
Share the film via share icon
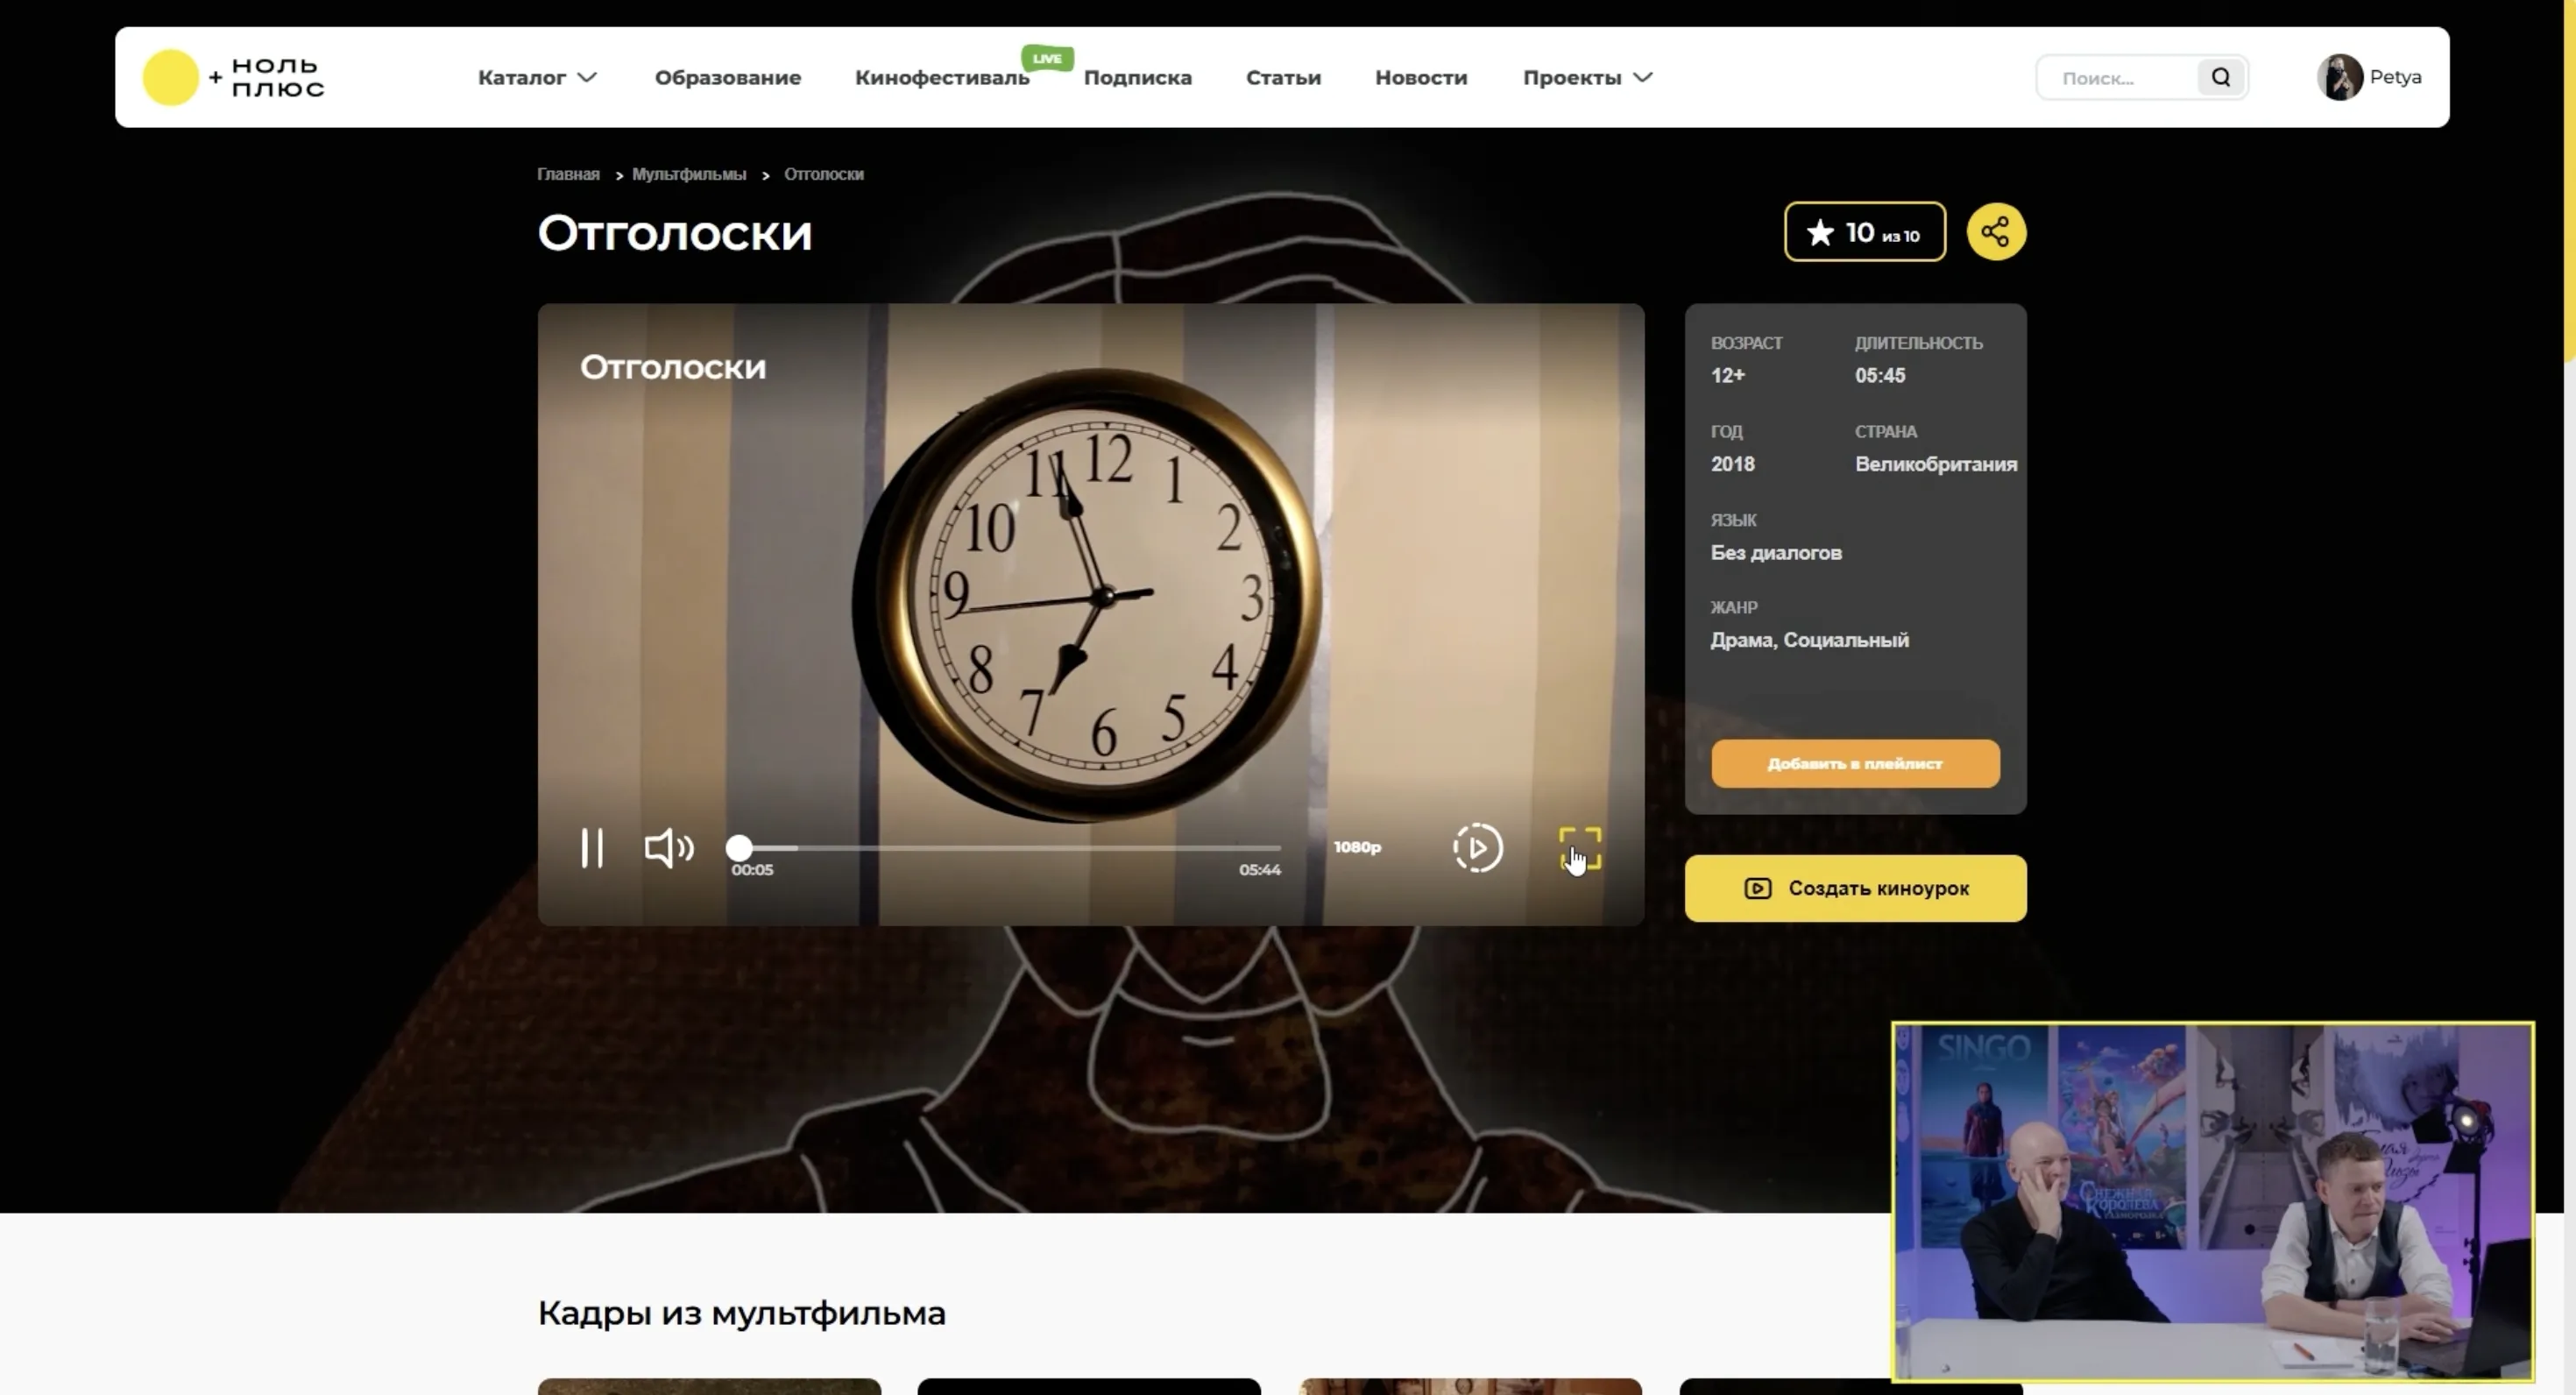pos(1996,232)
